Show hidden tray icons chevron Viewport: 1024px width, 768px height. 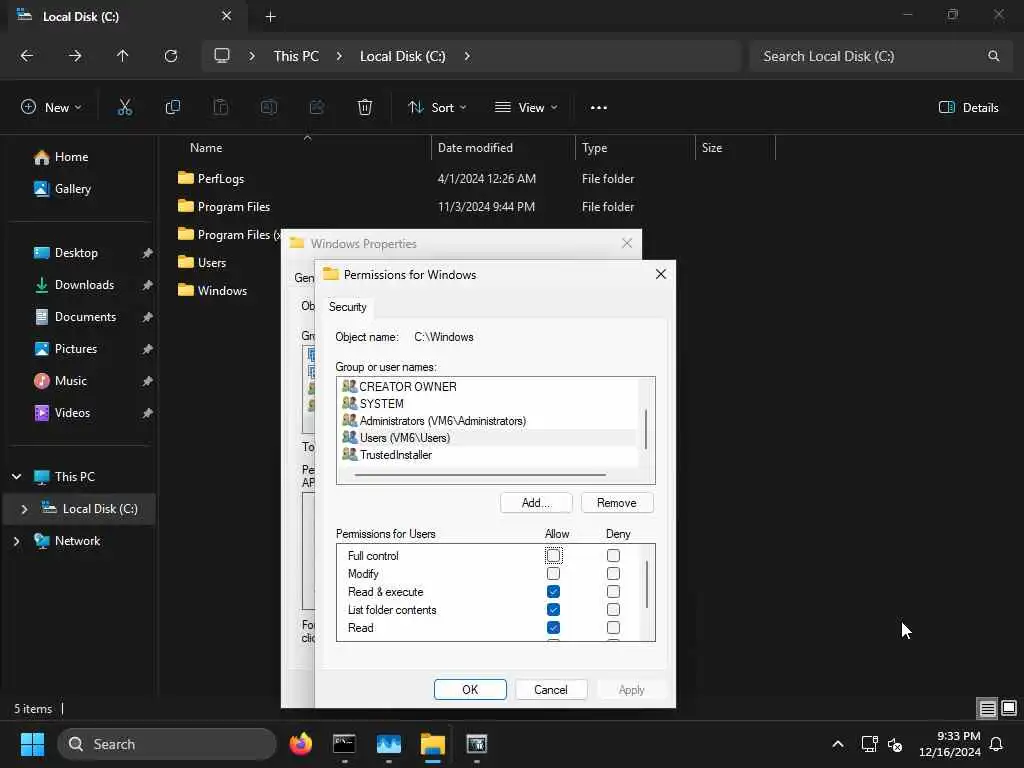coord(837,744)
